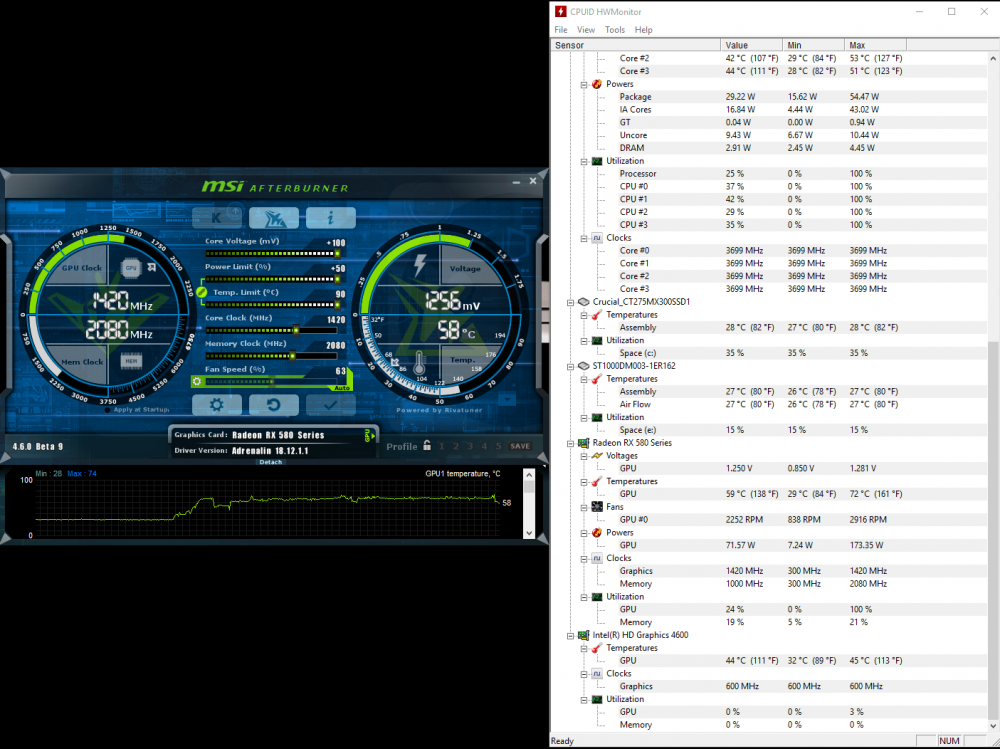Click the Radeon Utilization icon
The image size is (1000, 749).
[x=597, y=597]
